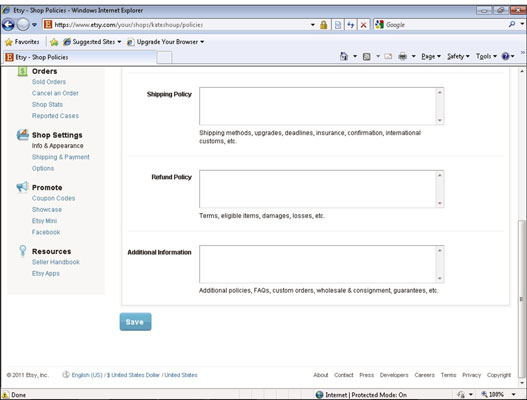Click the blue Save button
This screenshot has height=400, width=527.
(x=135, y=322)
